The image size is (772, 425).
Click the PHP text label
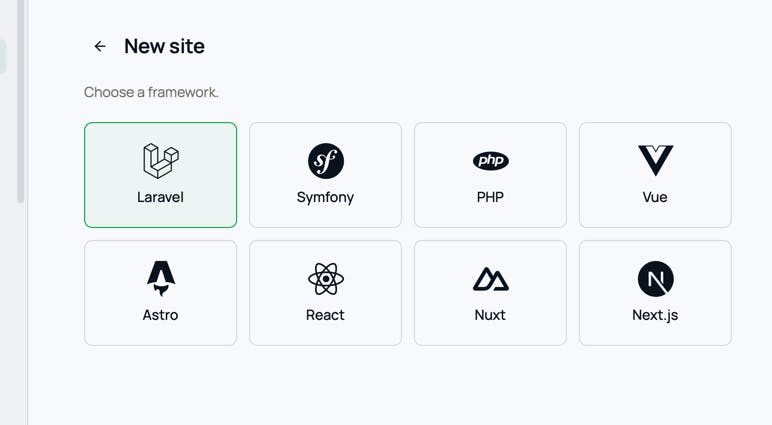(x=490, y=197)
